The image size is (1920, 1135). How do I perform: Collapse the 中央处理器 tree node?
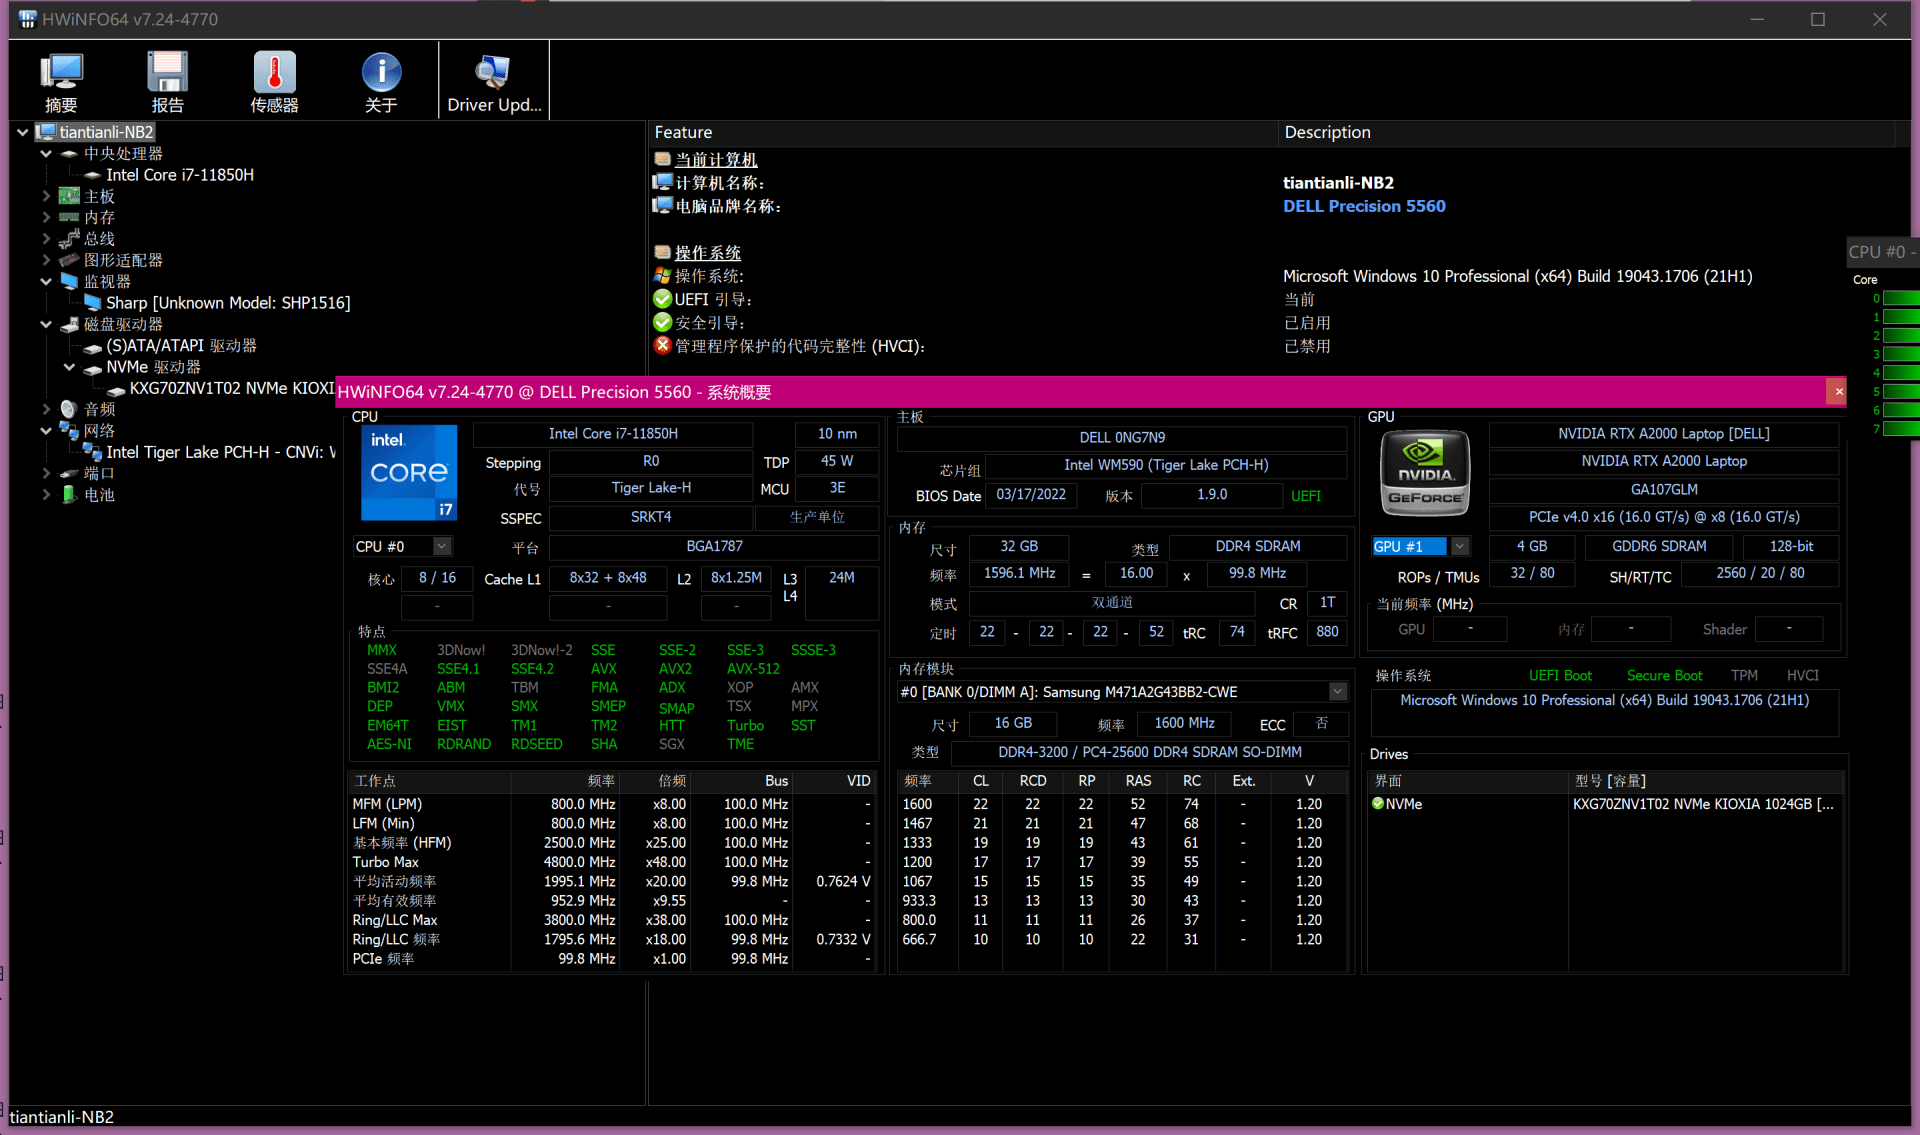click(46, 153)
